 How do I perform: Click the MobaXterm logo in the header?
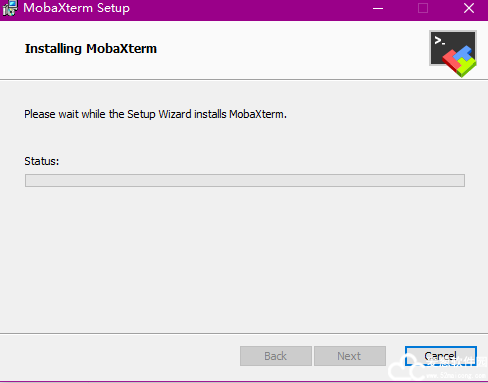453,53
